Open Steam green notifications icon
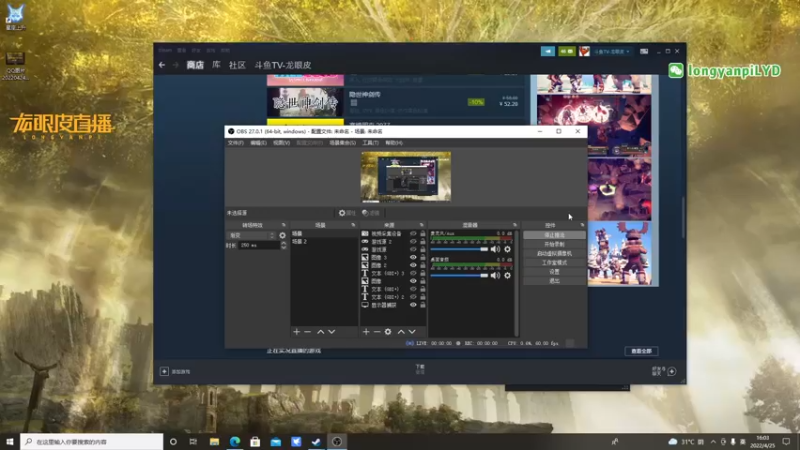The width and height of the screenshot is (800, 450). click(x=566, y=52)
